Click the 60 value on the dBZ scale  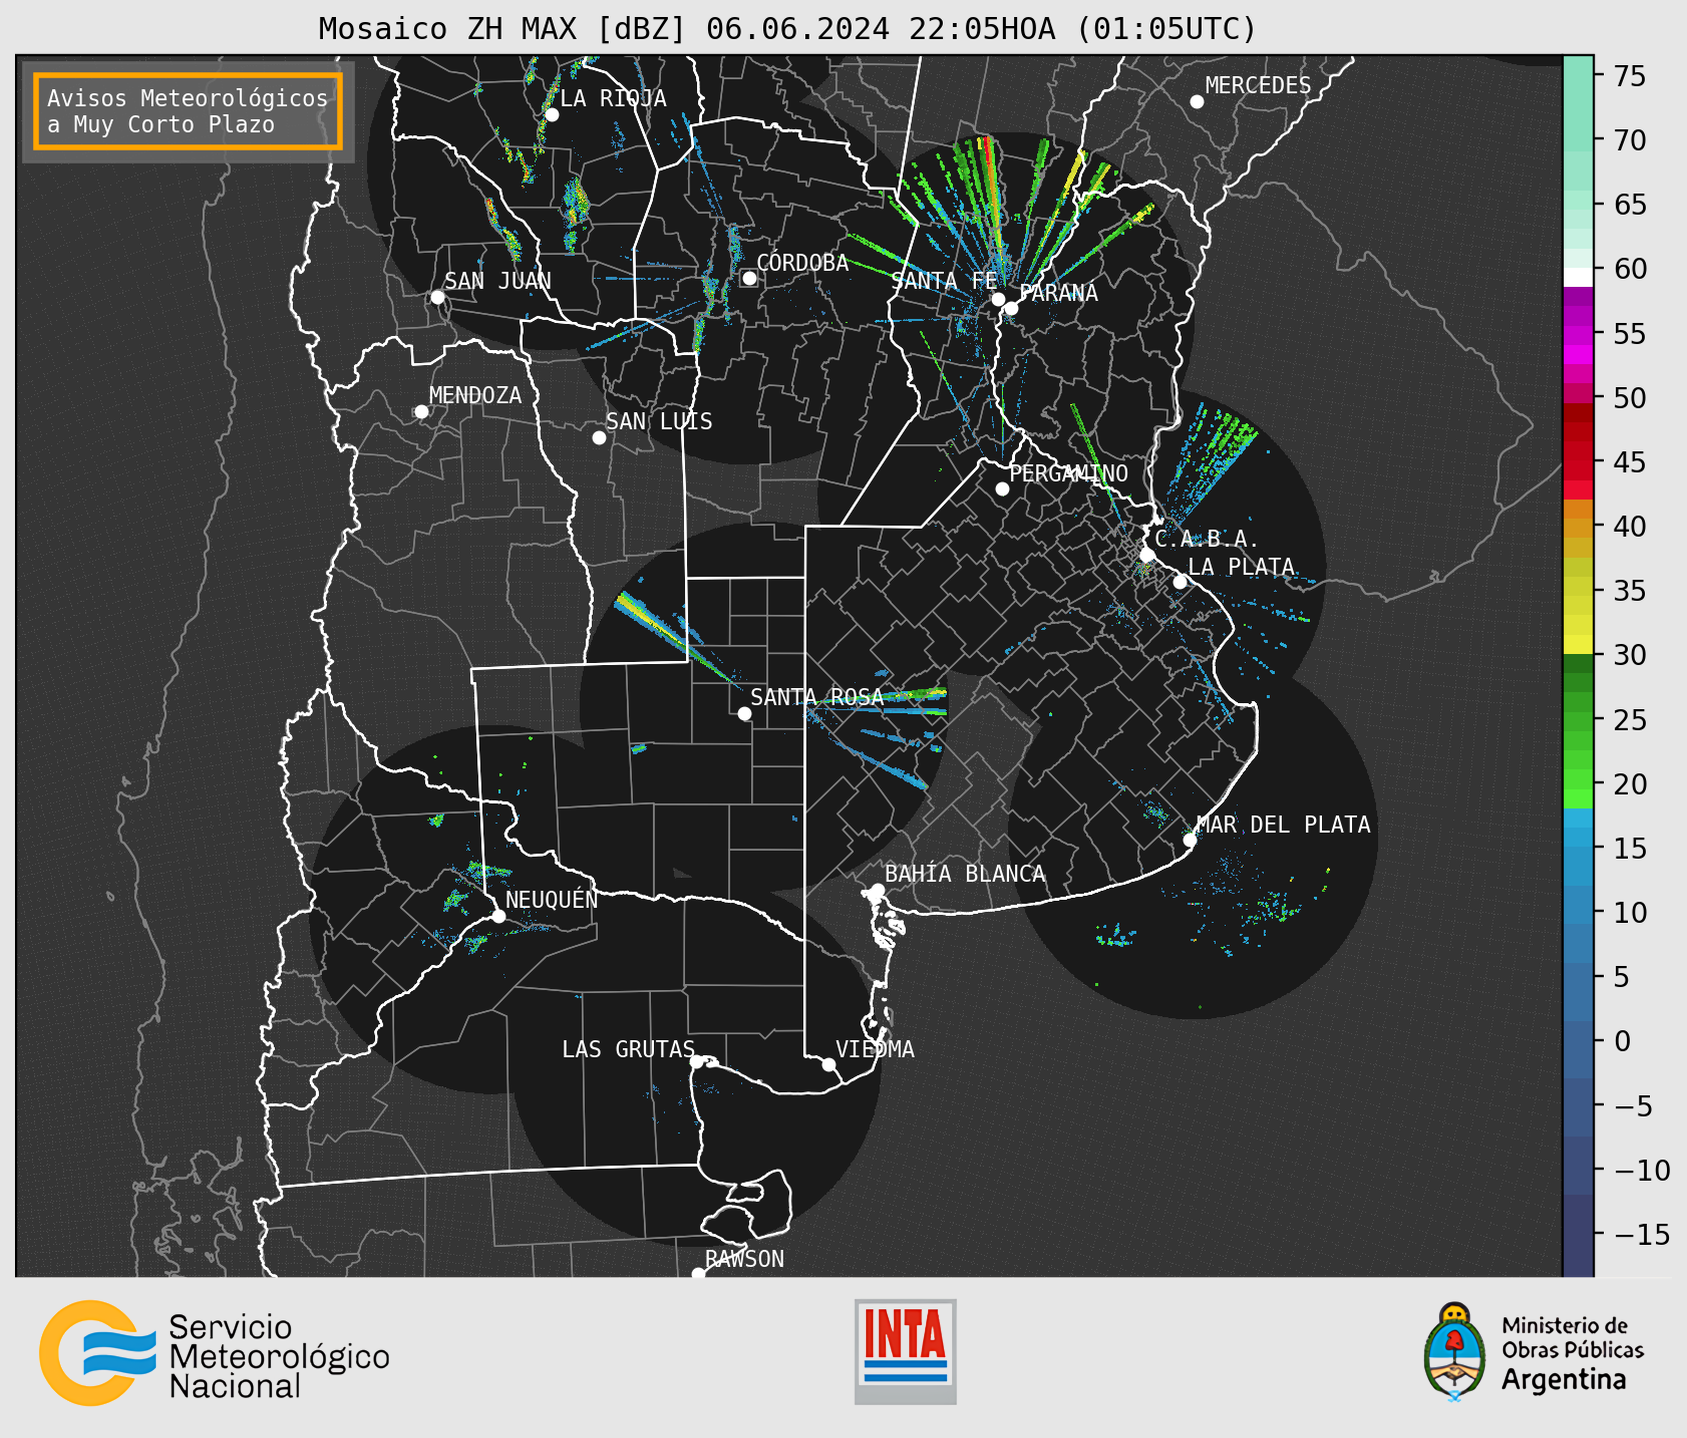1630,269
